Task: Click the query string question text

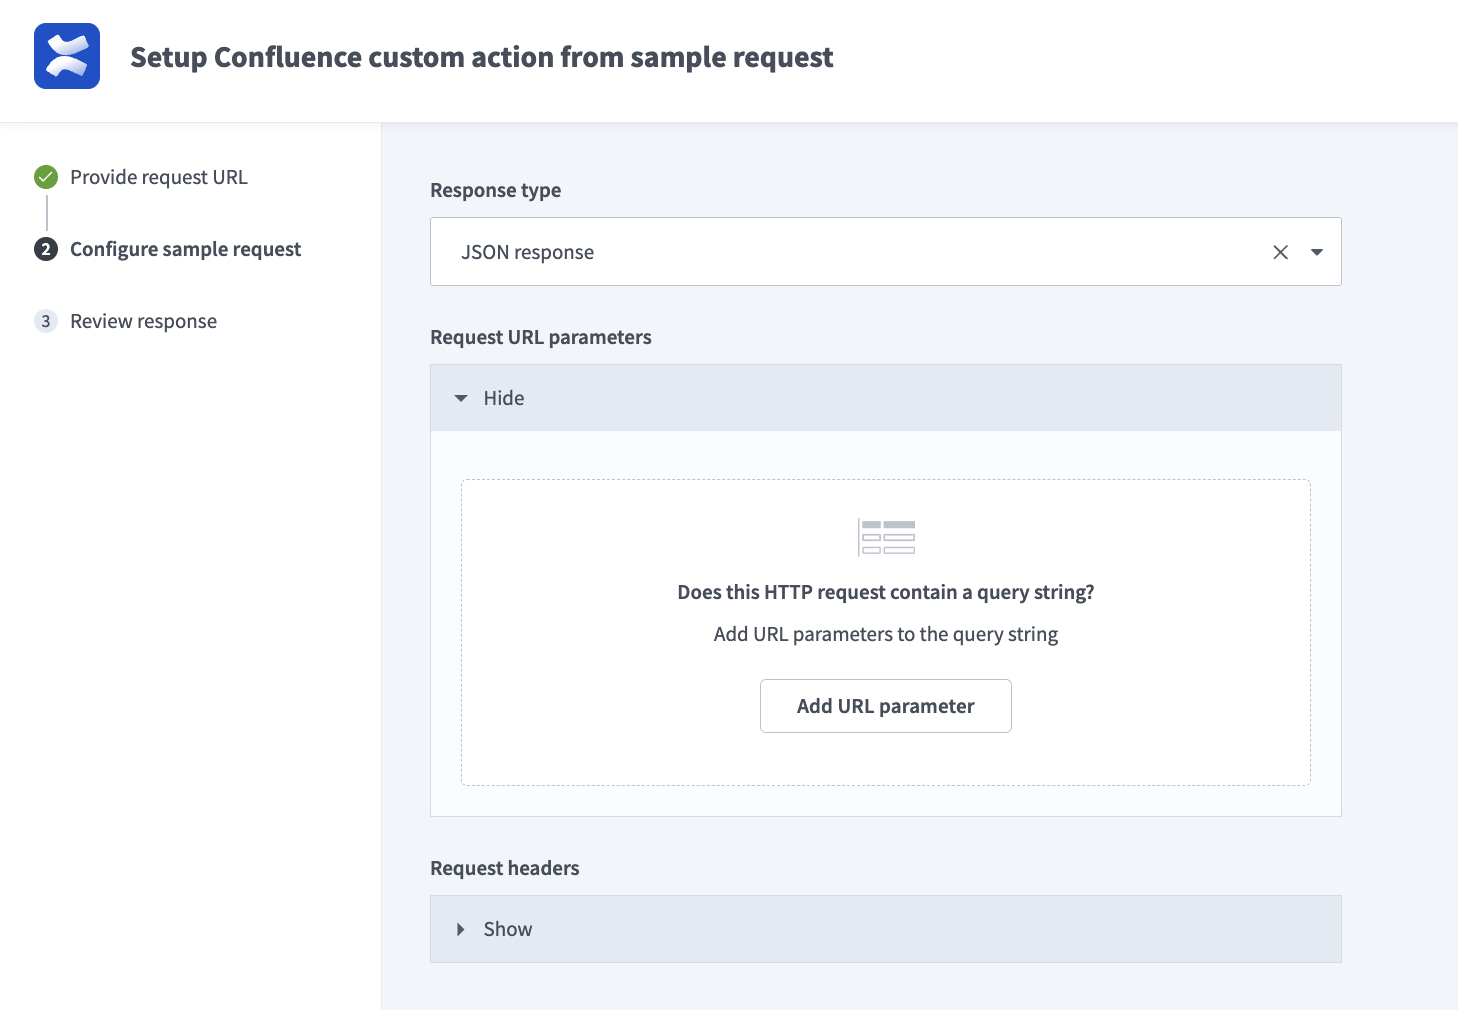Action: coord(885,592)
